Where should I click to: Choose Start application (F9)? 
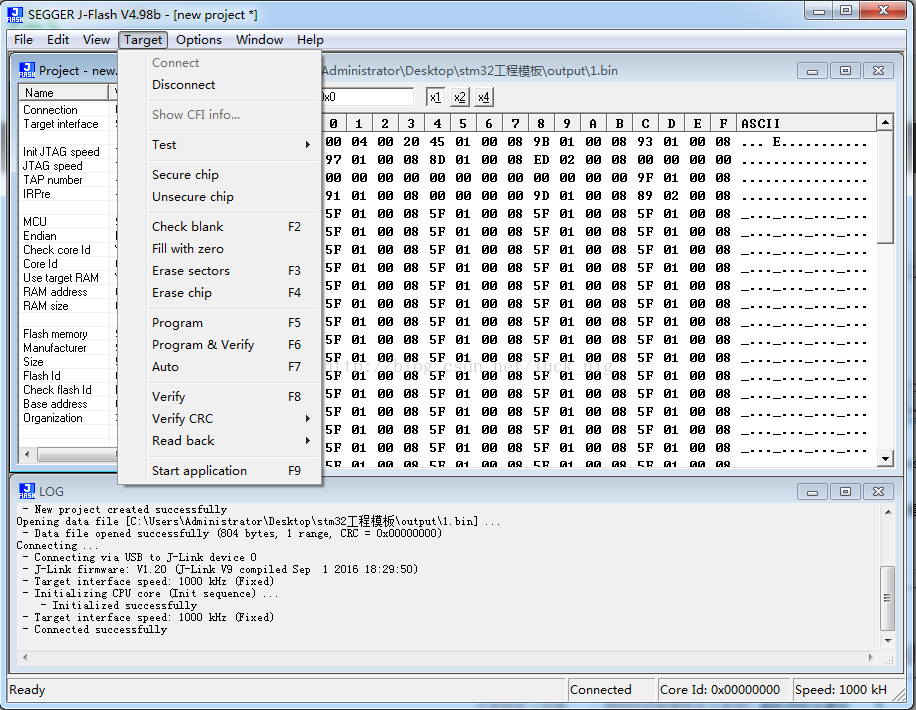pos(233,471)
